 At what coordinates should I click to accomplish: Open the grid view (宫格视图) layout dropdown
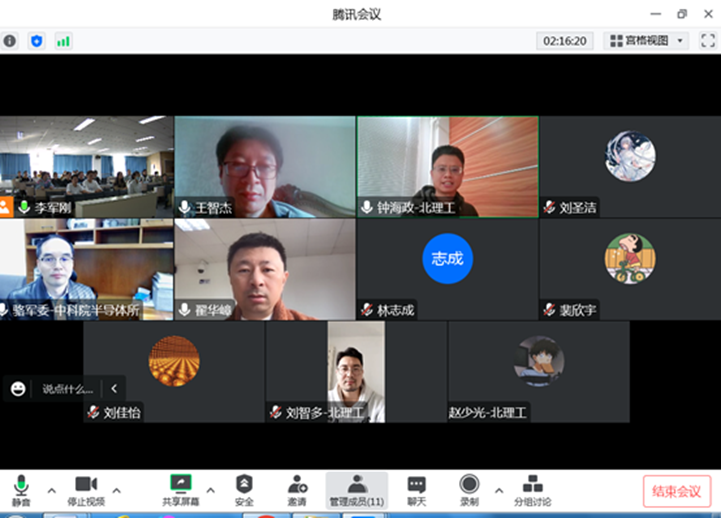647,41
